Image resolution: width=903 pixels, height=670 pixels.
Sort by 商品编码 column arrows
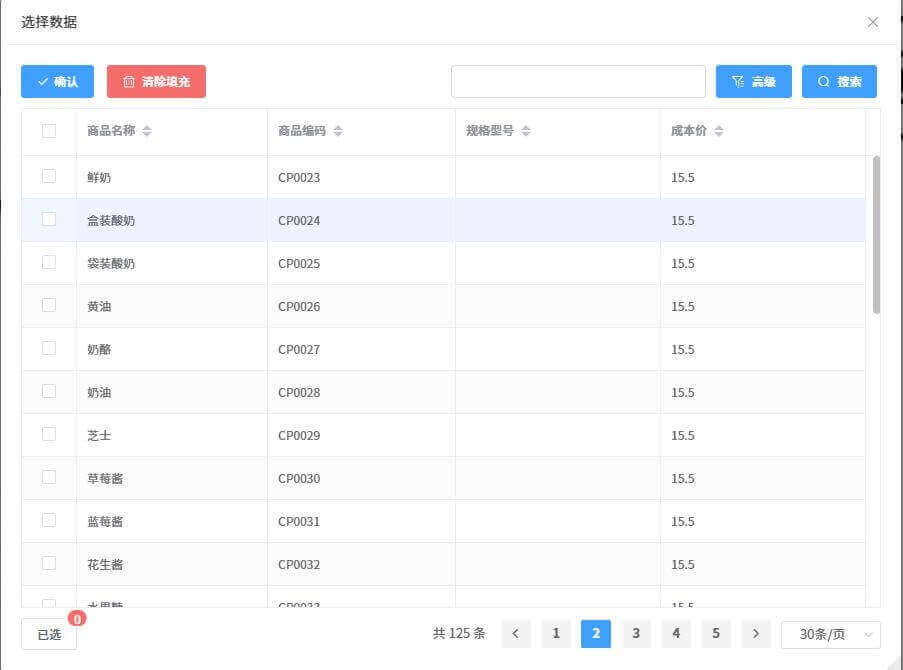[x=338, y=131]
